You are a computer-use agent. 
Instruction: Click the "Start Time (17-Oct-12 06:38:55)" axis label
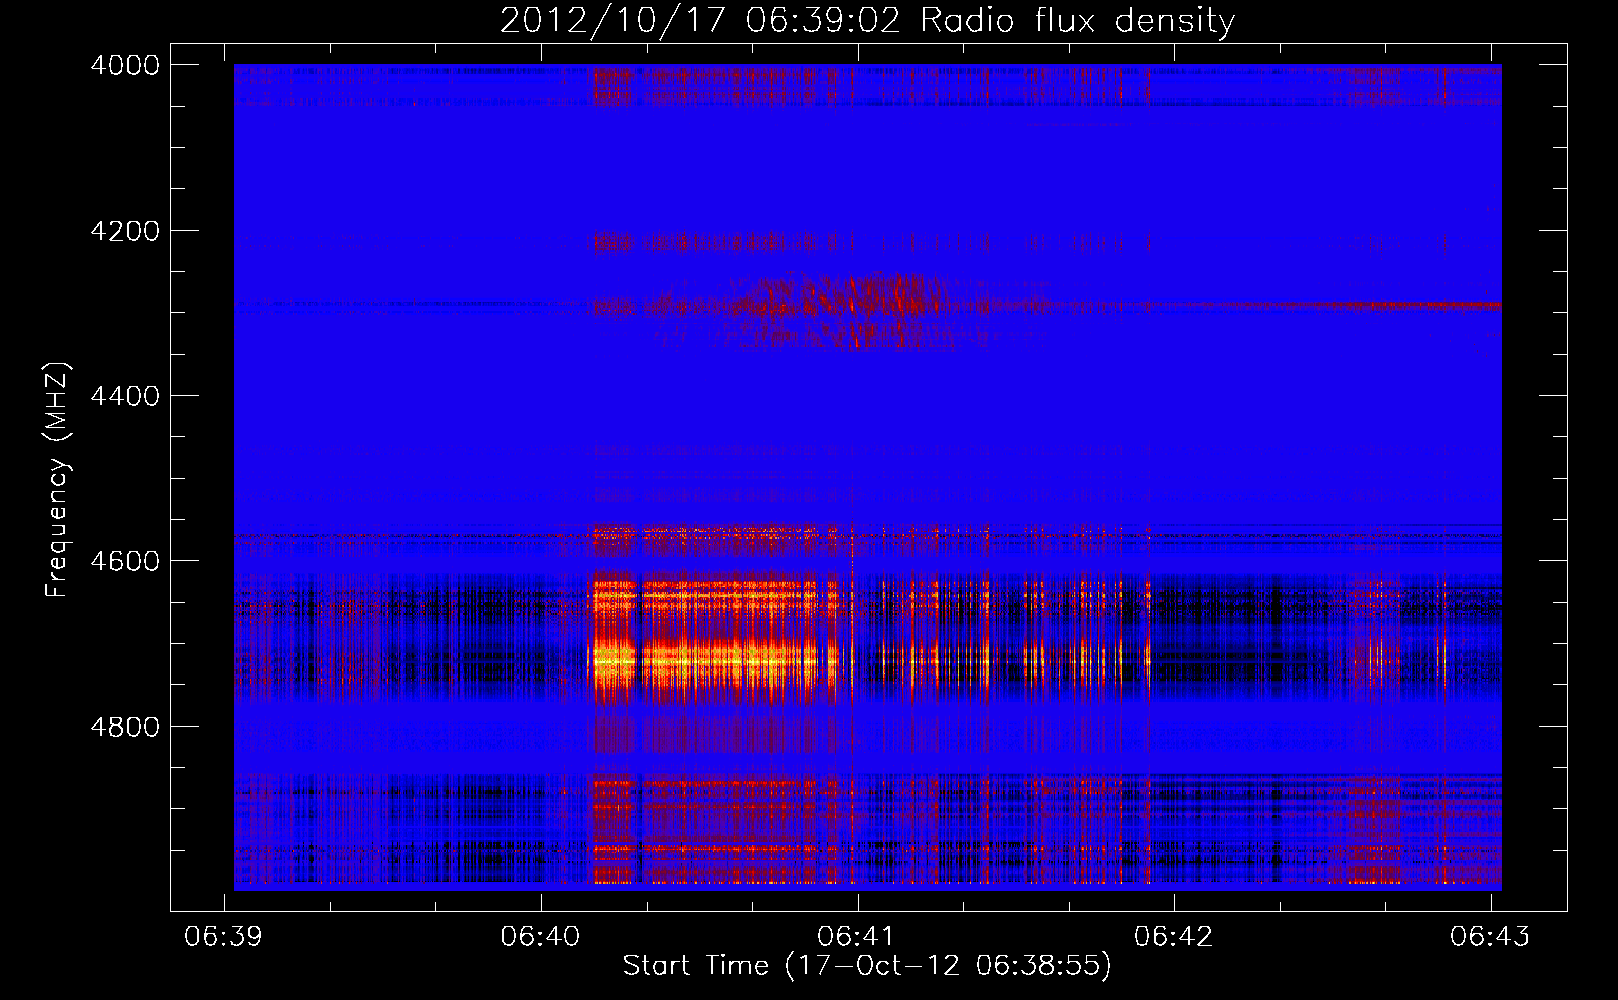point(867,966)
